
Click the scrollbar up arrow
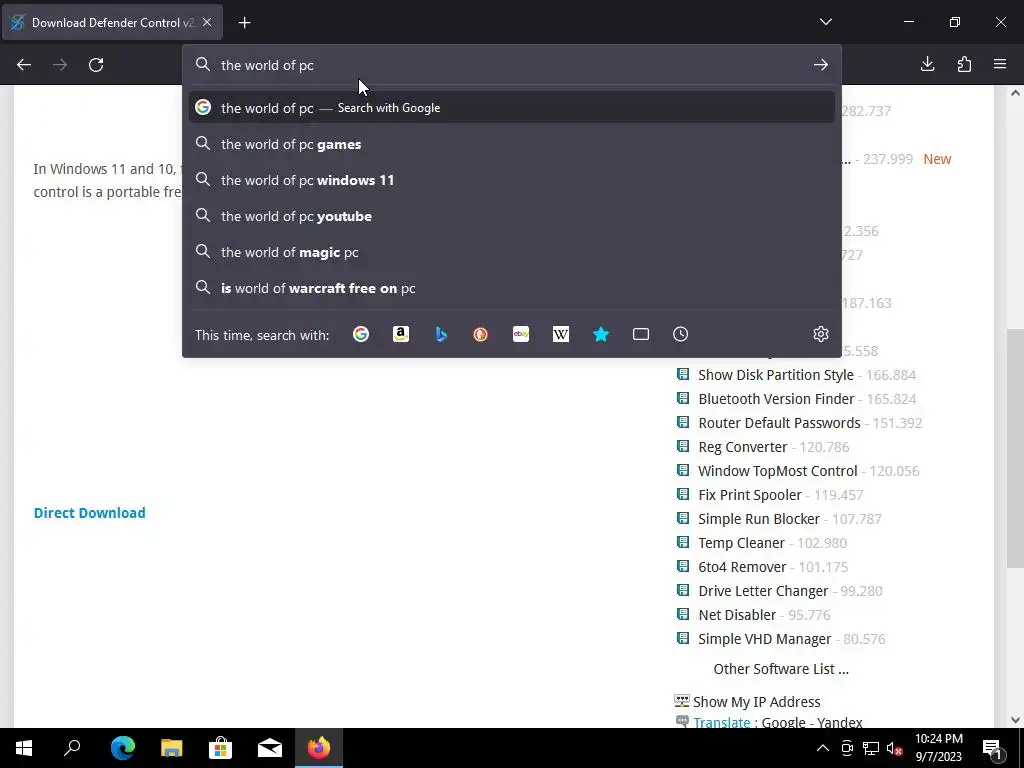[1015, 93]
